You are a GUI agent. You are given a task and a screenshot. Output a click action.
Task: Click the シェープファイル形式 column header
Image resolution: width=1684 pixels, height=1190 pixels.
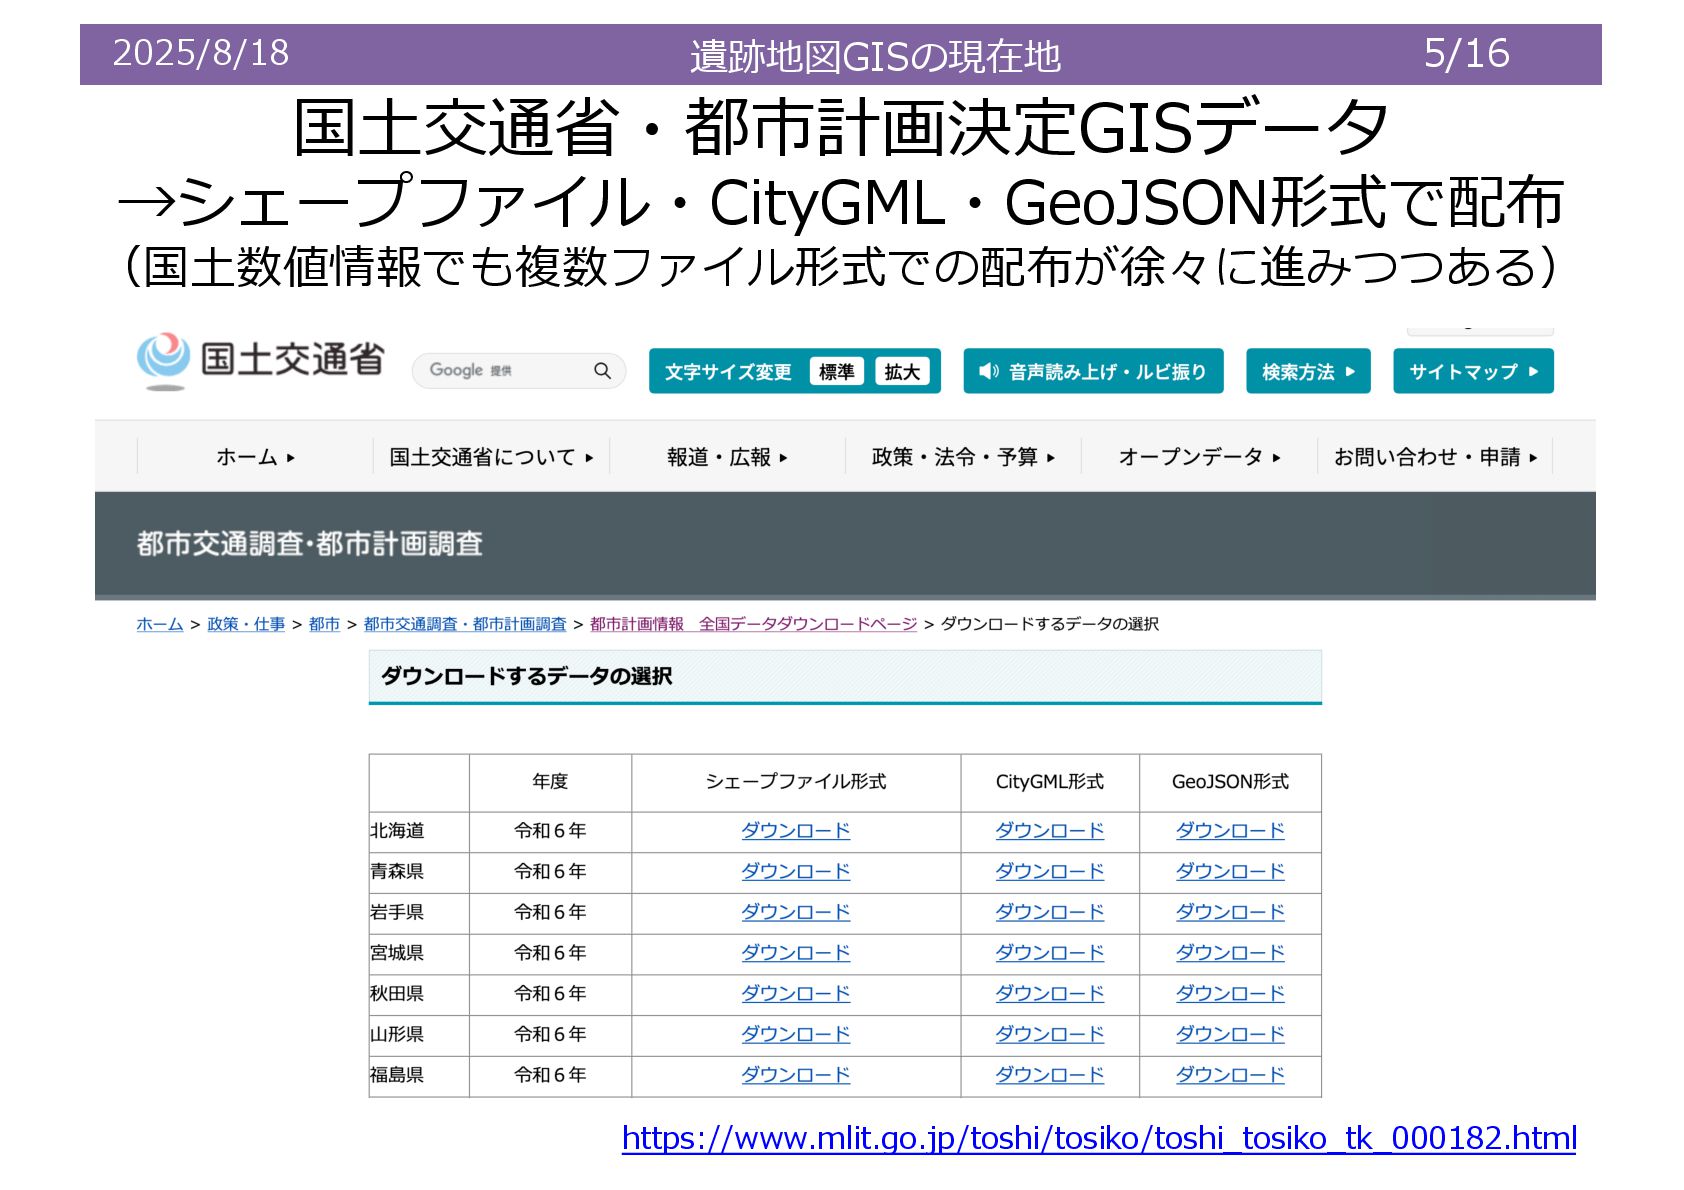(x=796, y=782)
